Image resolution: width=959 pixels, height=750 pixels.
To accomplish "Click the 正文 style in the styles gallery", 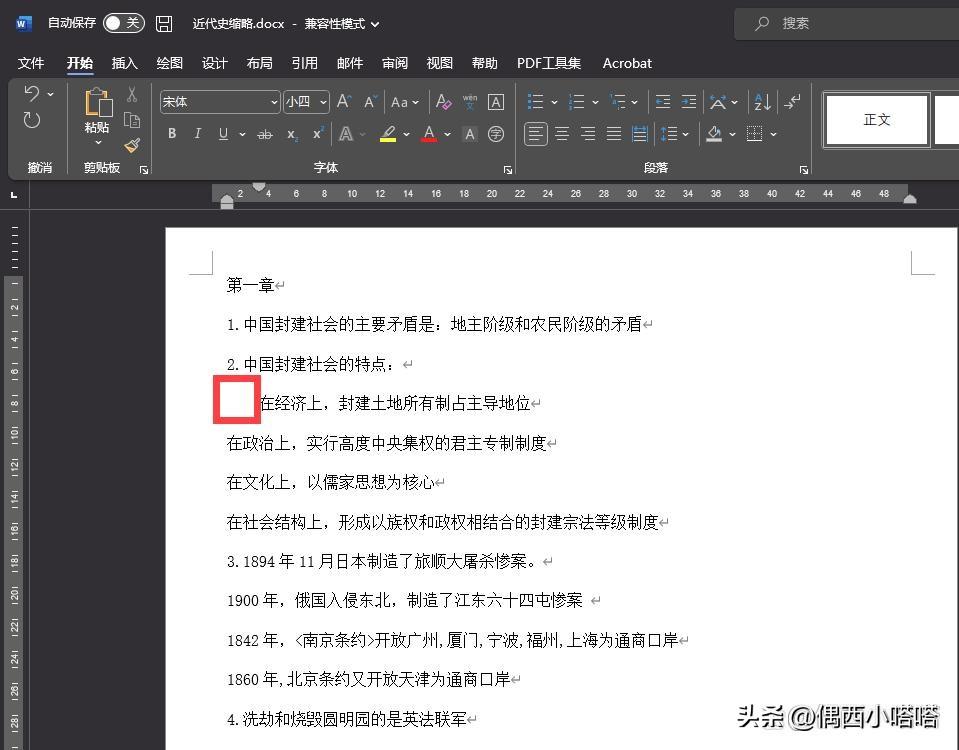I will [876, 118].
